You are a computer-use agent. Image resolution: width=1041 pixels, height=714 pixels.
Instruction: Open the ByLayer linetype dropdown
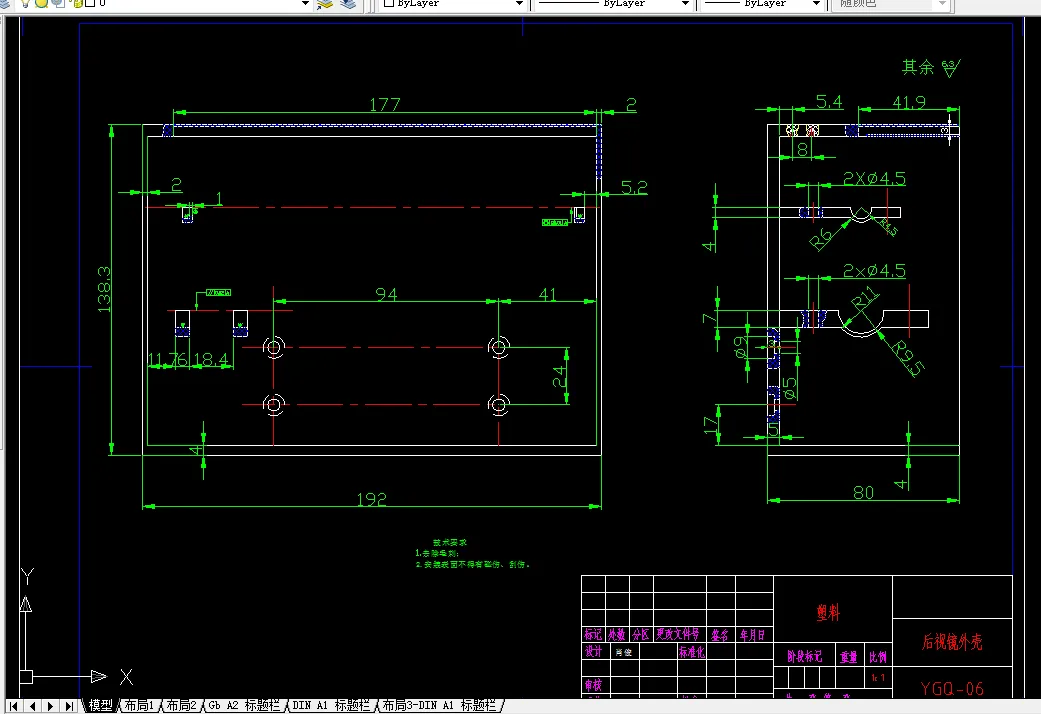click(x=685, y=4)
